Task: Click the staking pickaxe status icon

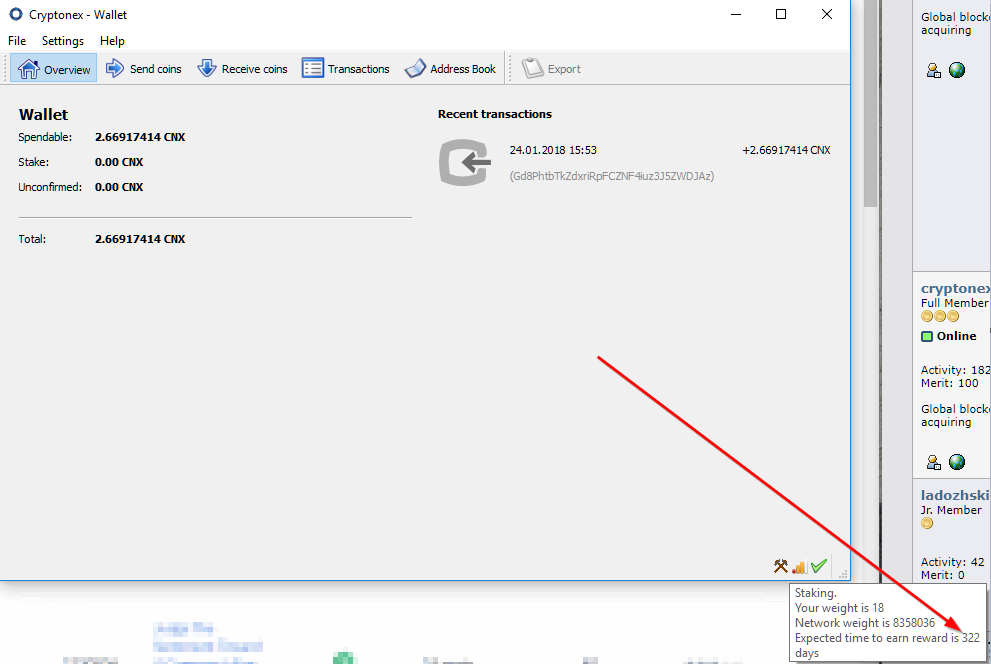Action: pos(781,566)
